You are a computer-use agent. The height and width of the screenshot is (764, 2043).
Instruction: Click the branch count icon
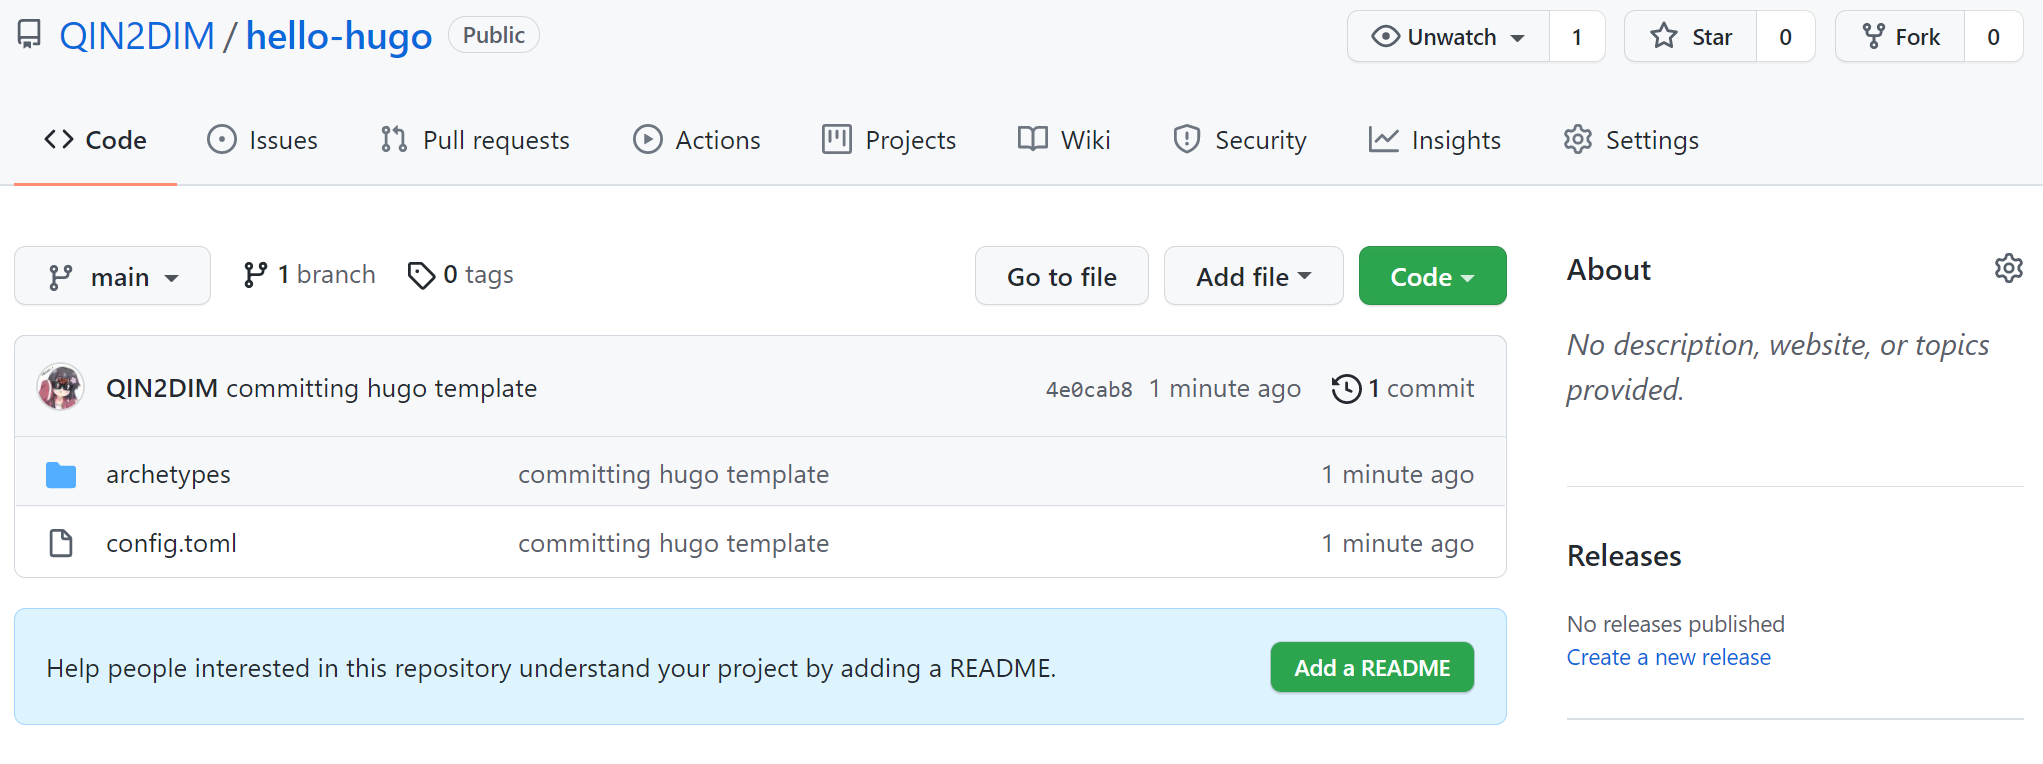(x=255, y=275)
